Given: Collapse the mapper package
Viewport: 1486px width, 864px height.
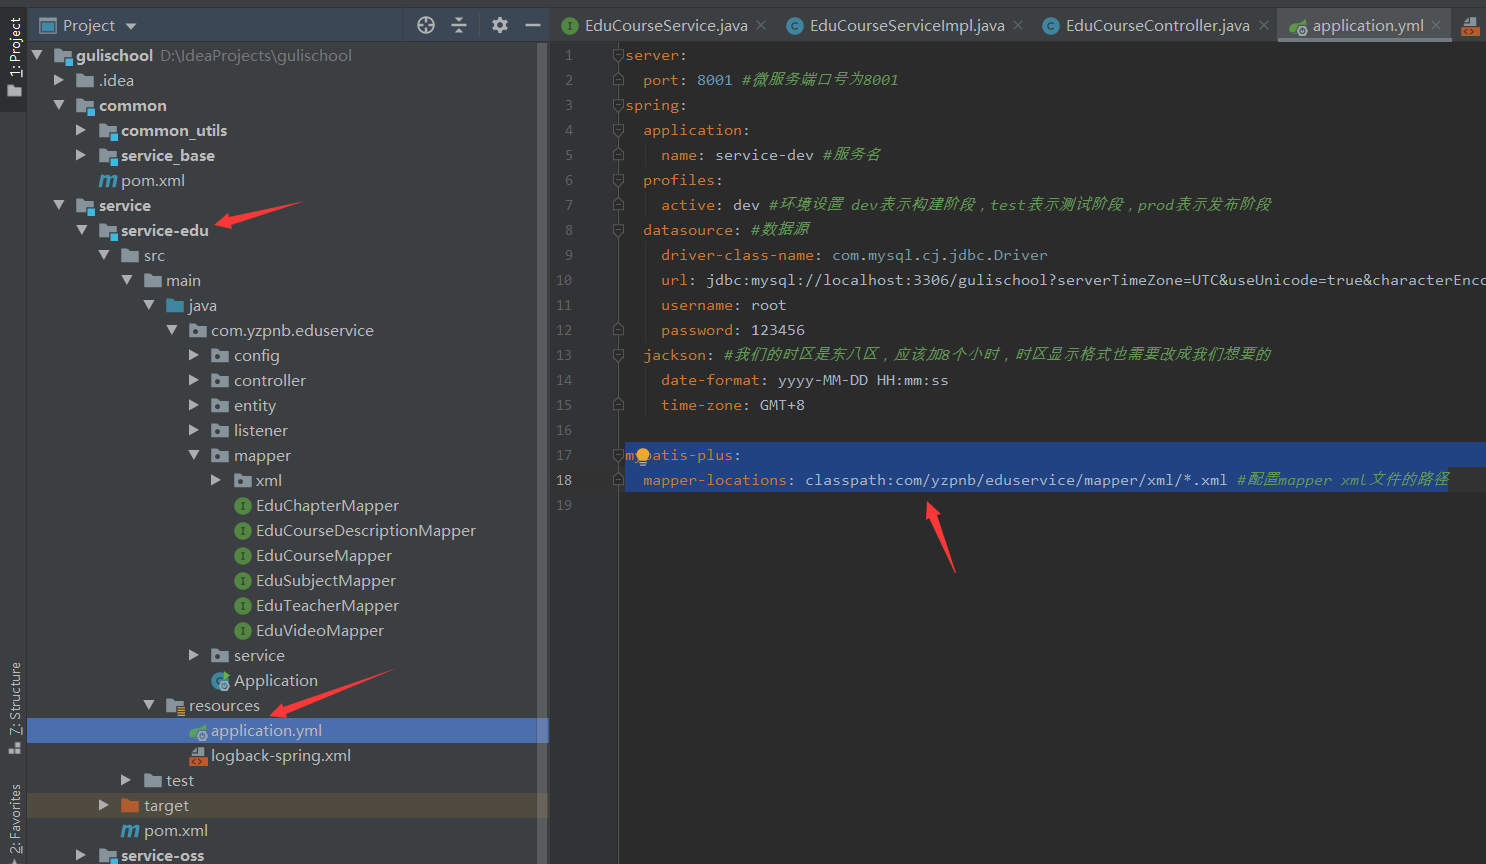Looking at the screenshot, I should point(194,455).
